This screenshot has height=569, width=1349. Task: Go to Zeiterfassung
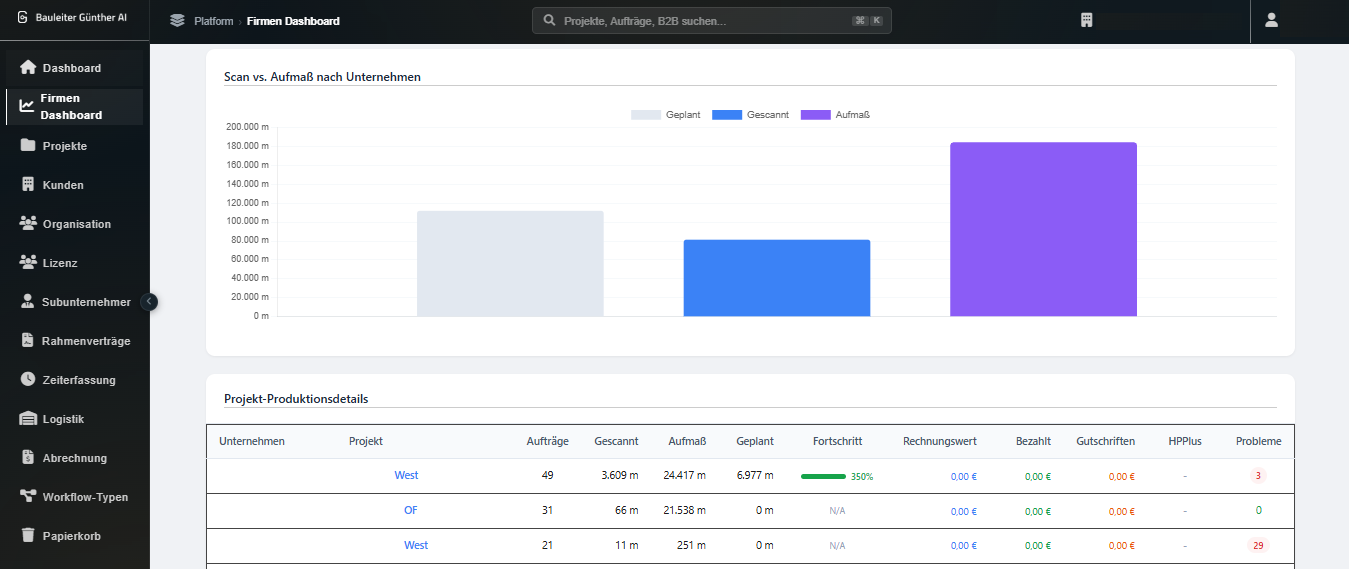point(75,380)
